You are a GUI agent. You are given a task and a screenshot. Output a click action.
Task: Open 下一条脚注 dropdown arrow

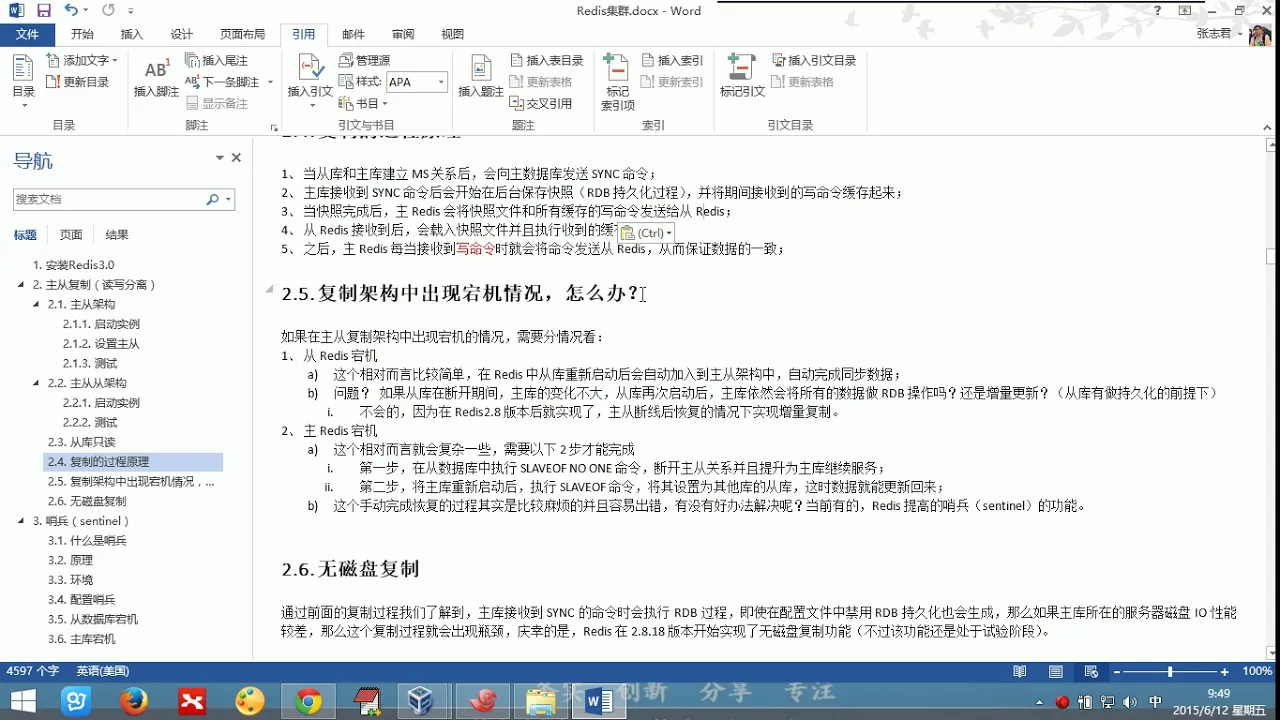[270, 82]
